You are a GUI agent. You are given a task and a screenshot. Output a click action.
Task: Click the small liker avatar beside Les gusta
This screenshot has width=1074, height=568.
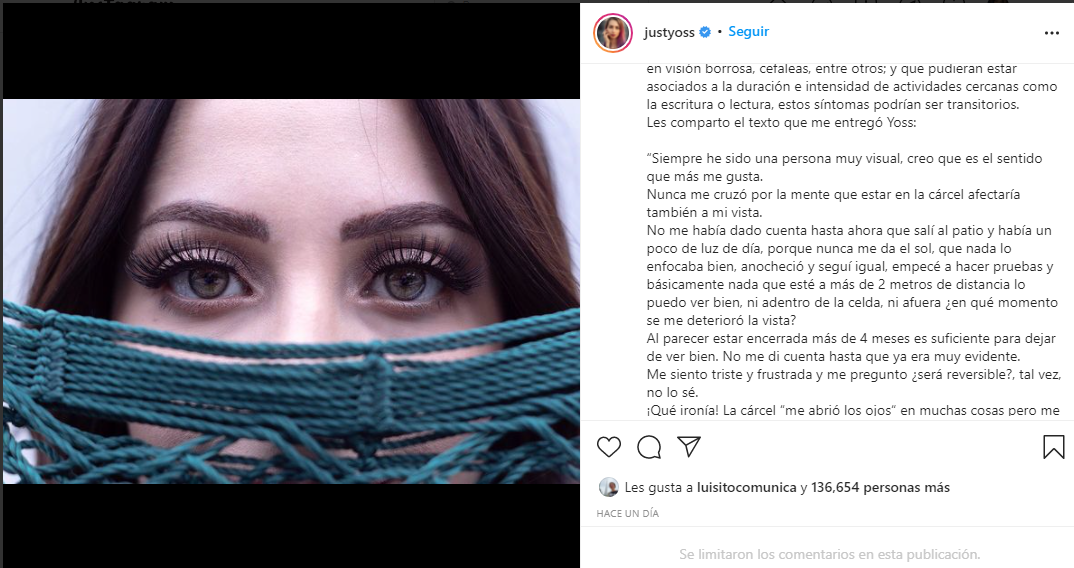click(608, 488)
